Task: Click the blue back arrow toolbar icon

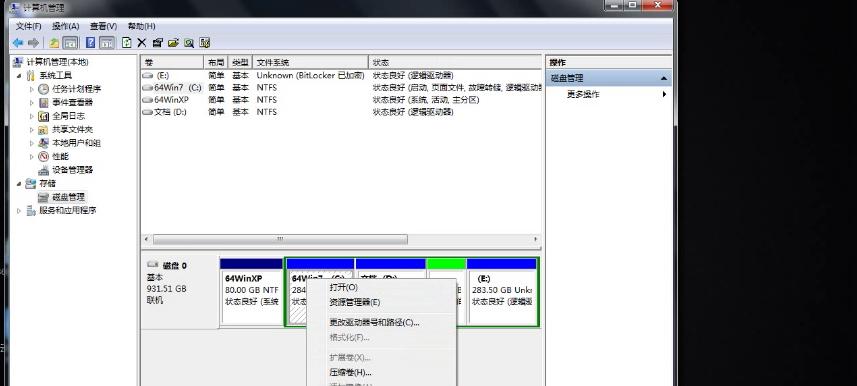Action: coord(18,43)
